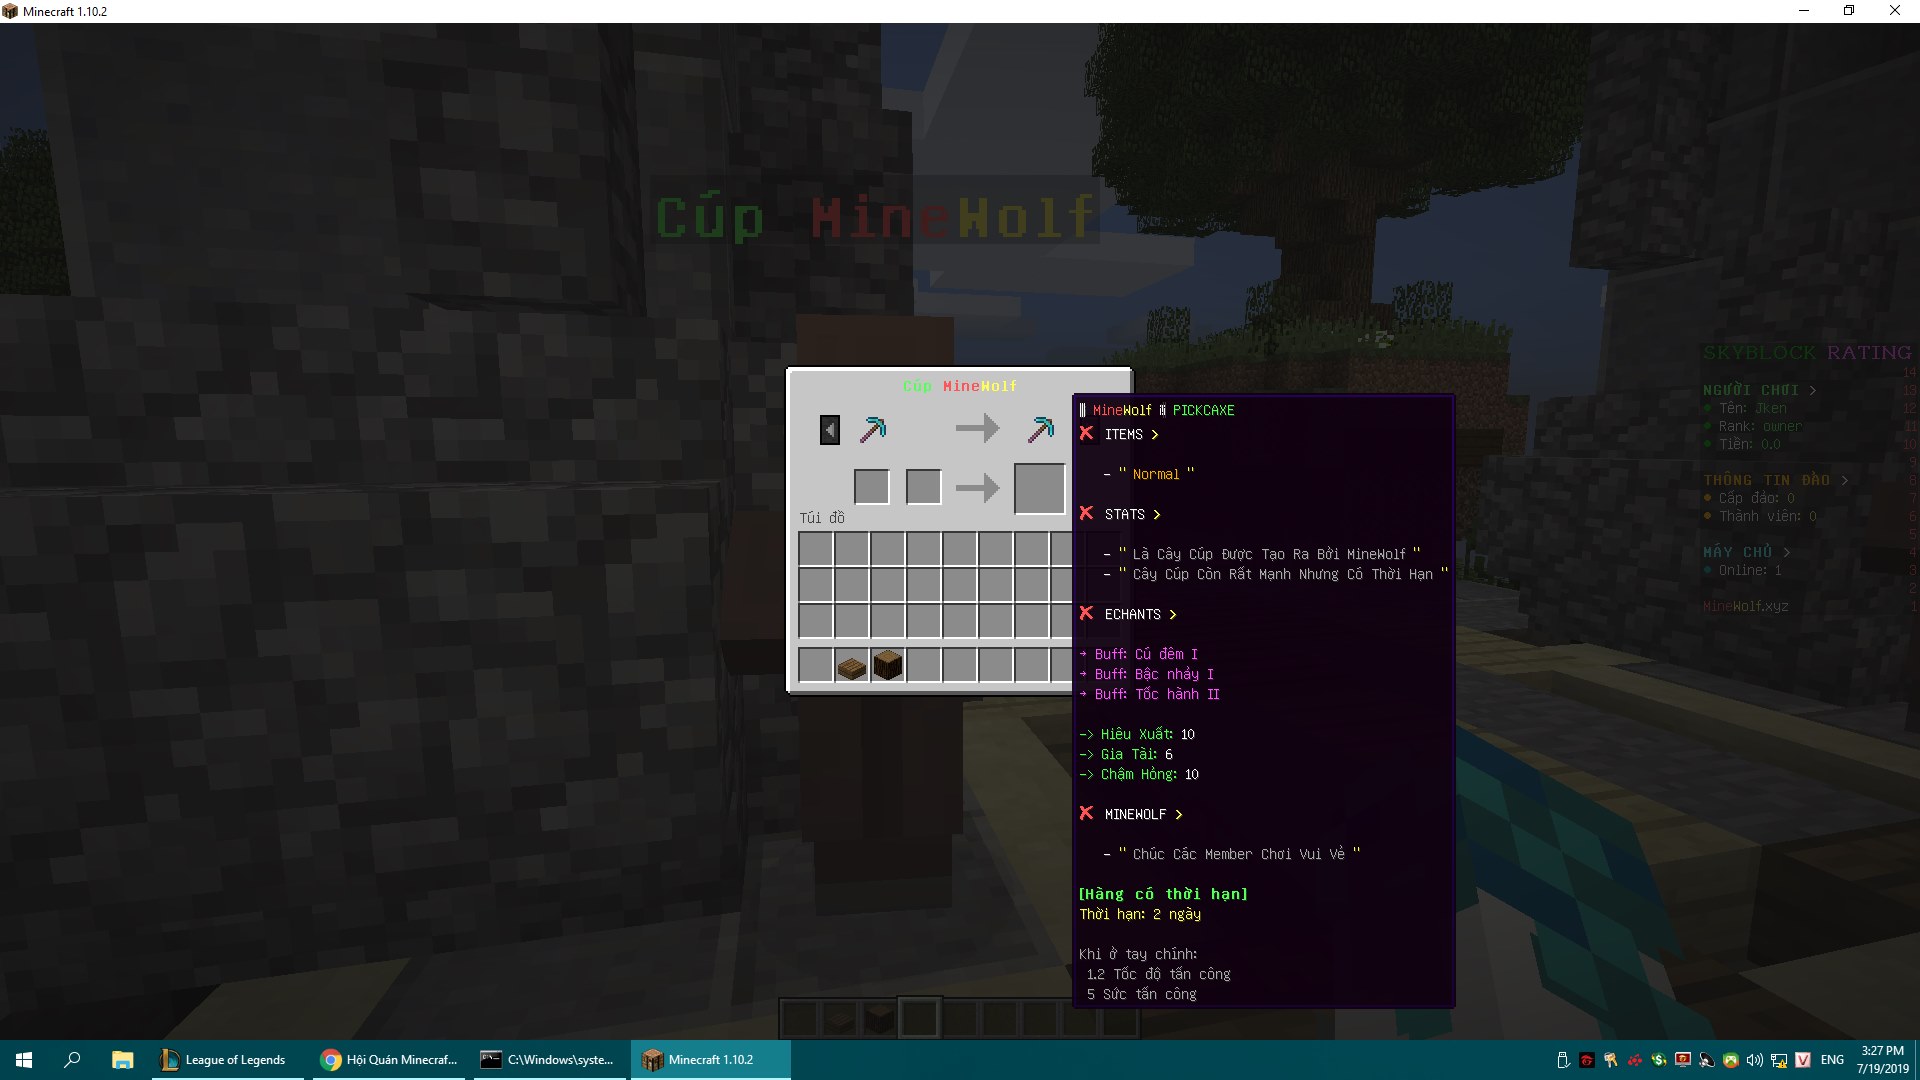Click the first empty hotbar inventory slot
Screen dimensions: 1920x1080
[816, 665]
